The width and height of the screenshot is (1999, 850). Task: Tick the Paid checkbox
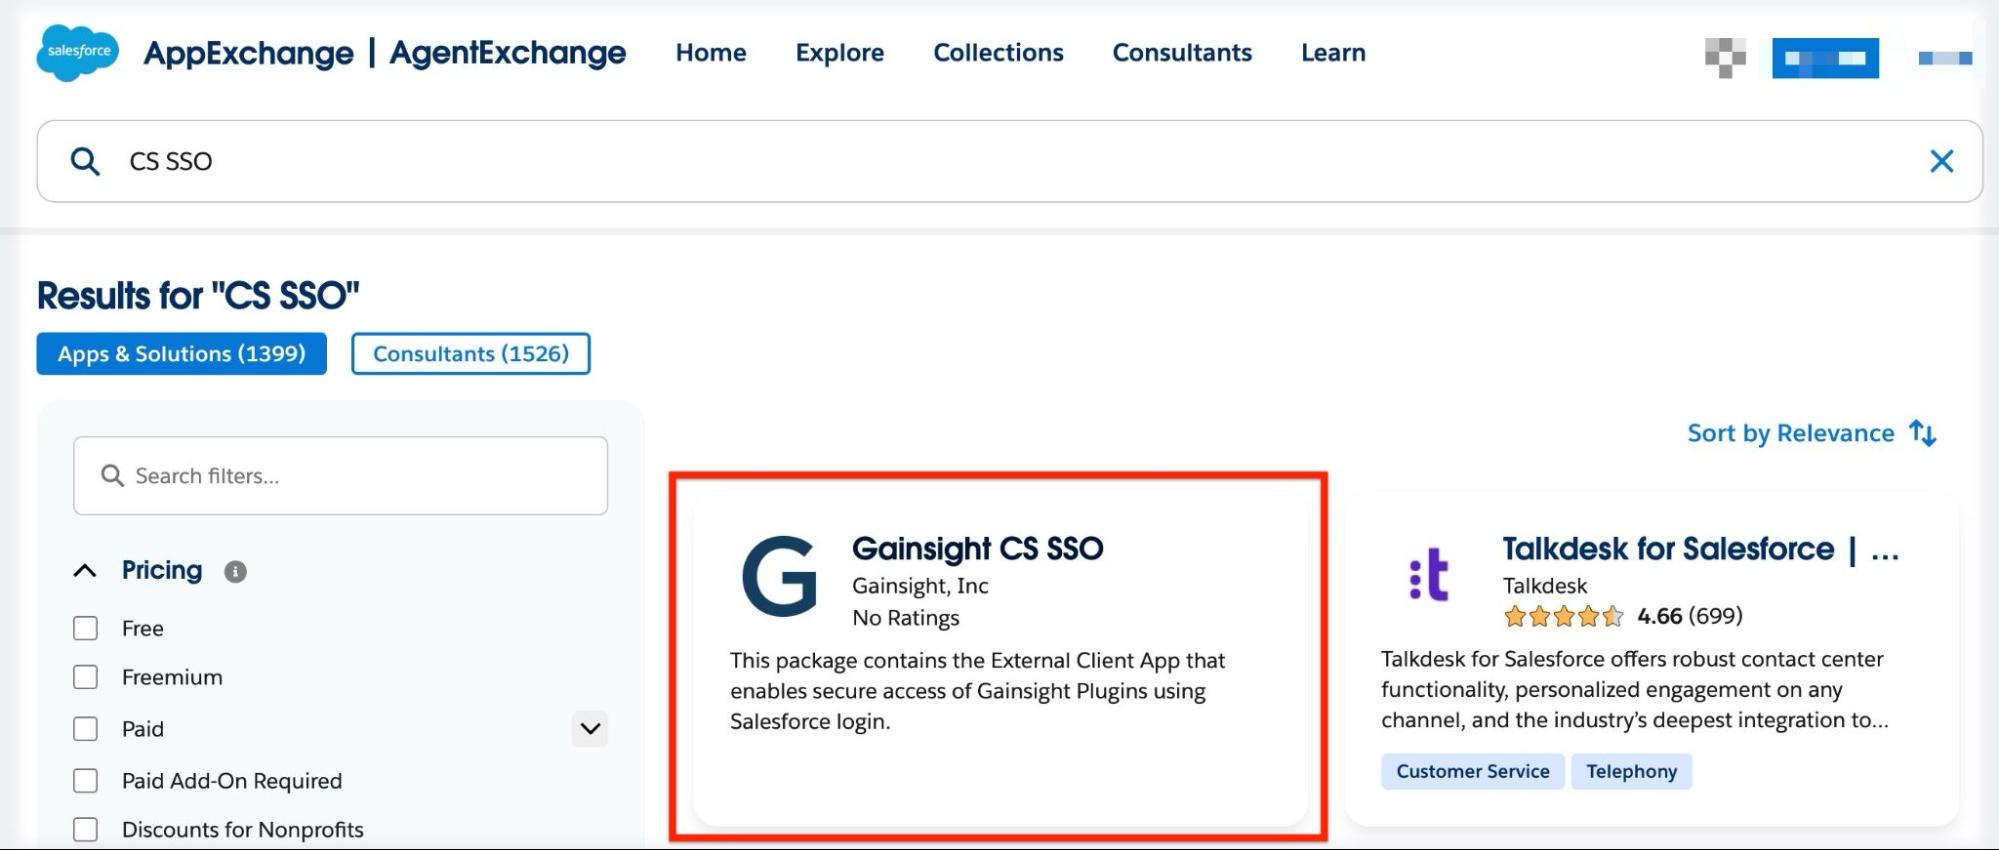click(86, 729)
